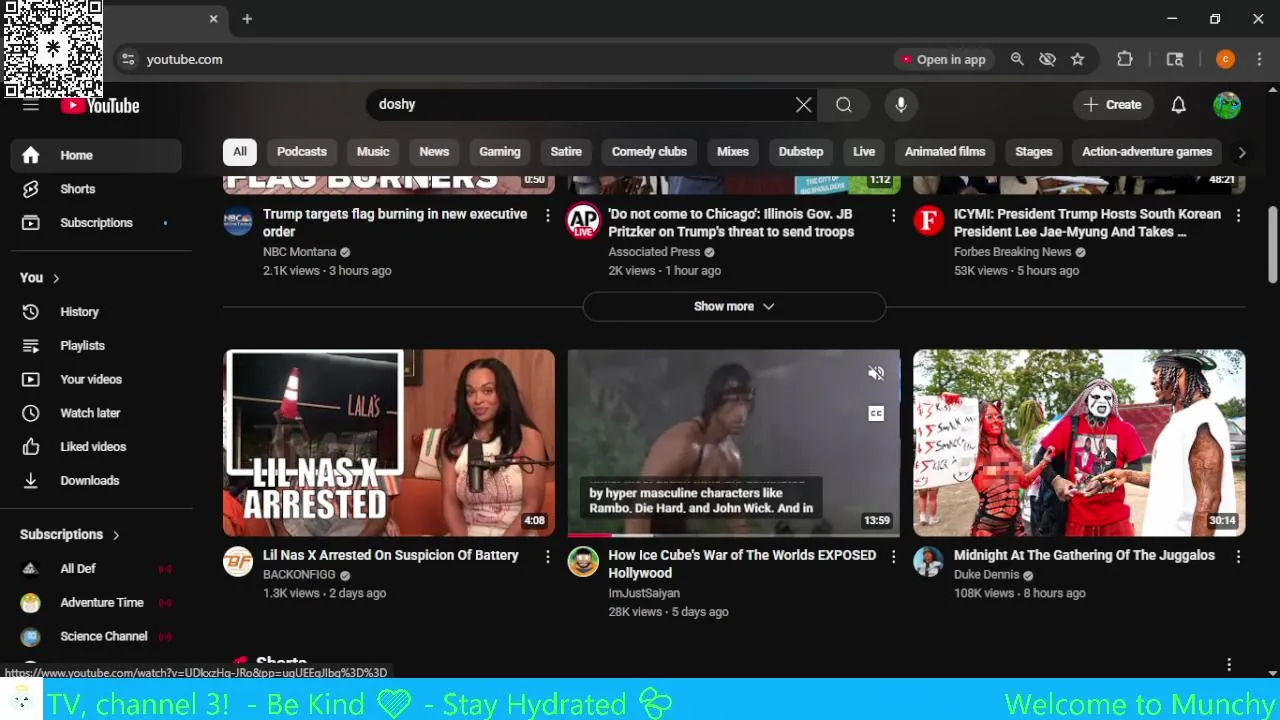The height and width of the screenshot is (720, 1280).
Task: Open ImJustSaiyan channel link
Action: tap(644, 593)
